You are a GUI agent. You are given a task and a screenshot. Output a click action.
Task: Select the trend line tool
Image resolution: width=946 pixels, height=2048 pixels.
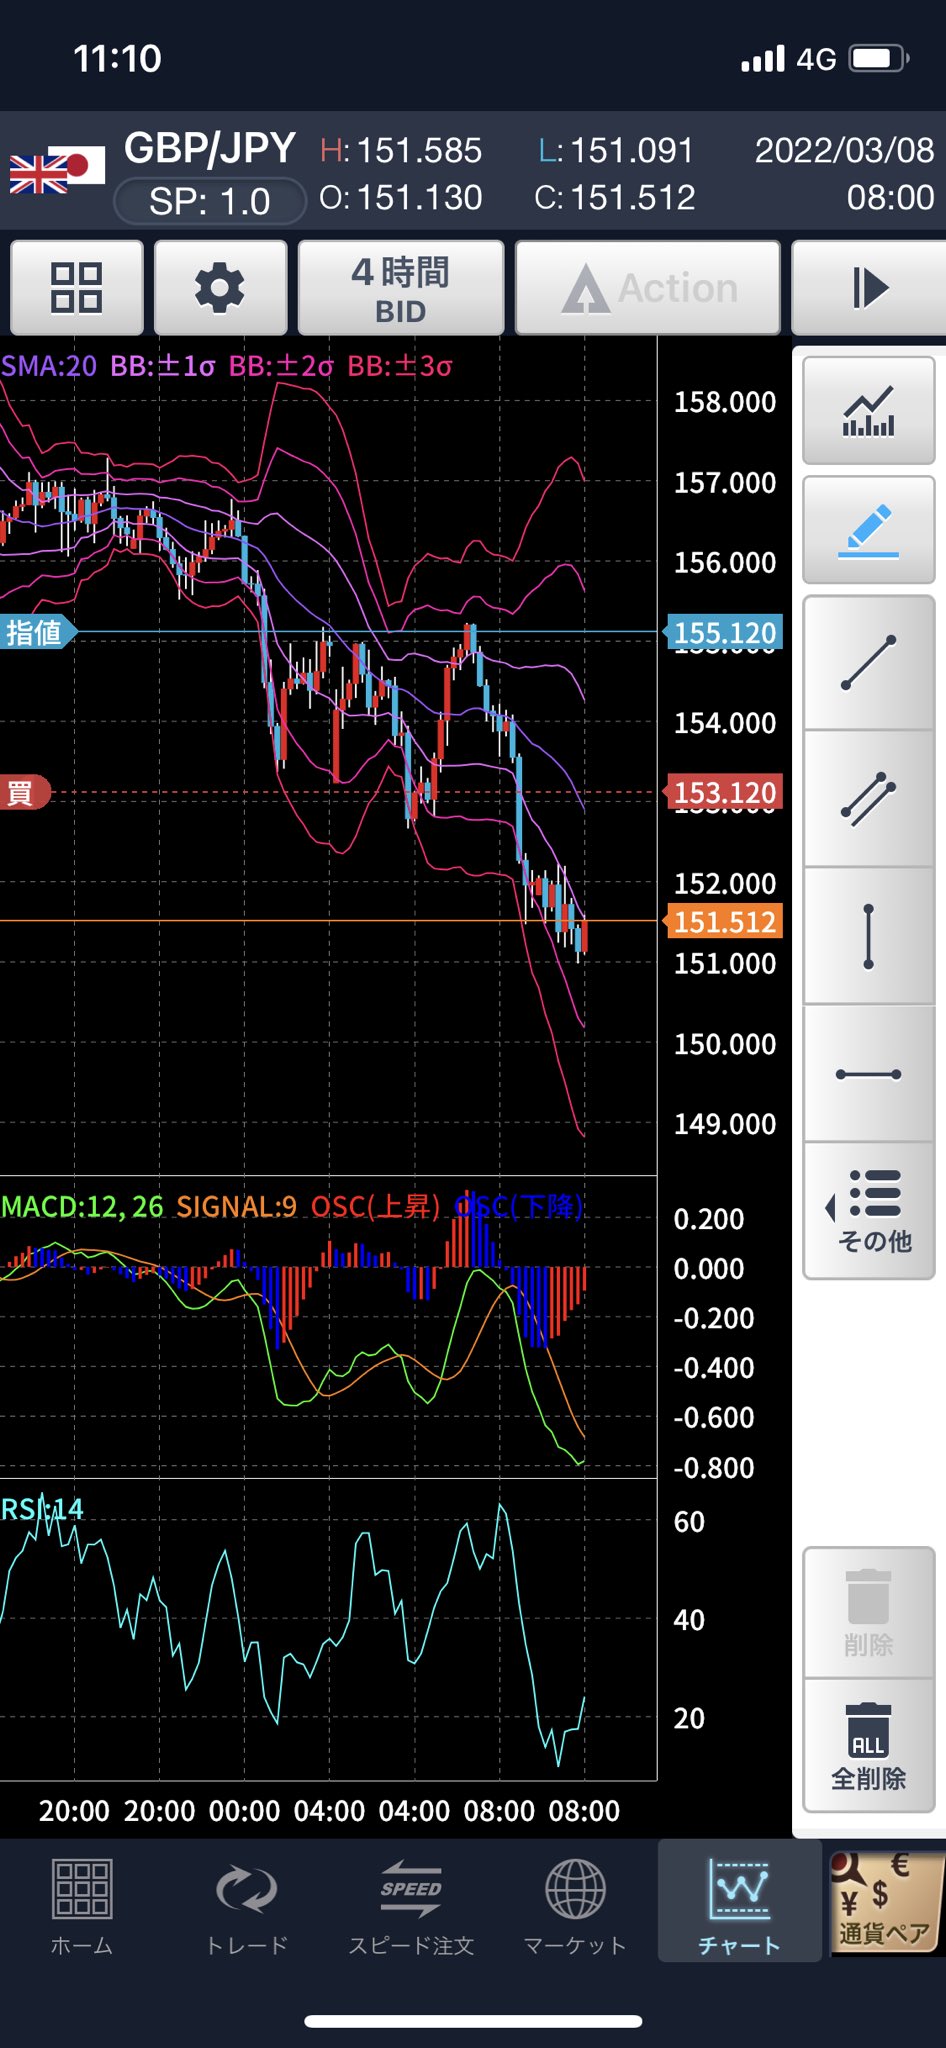click(869, 663)
